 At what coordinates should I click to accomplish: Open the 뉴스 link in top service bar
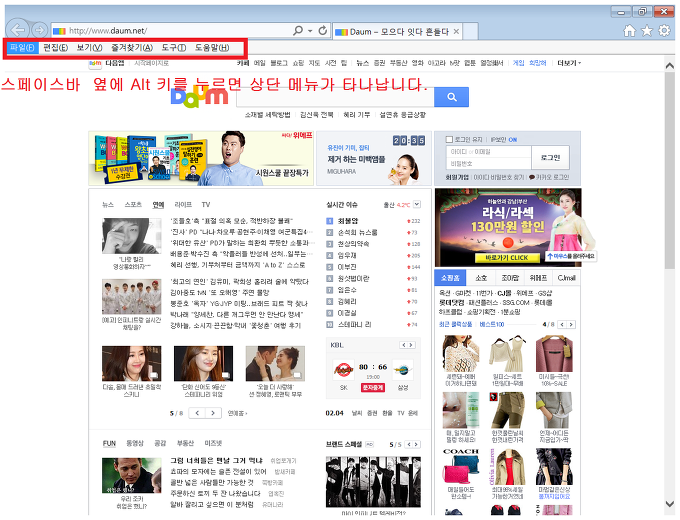click(362, 63)
